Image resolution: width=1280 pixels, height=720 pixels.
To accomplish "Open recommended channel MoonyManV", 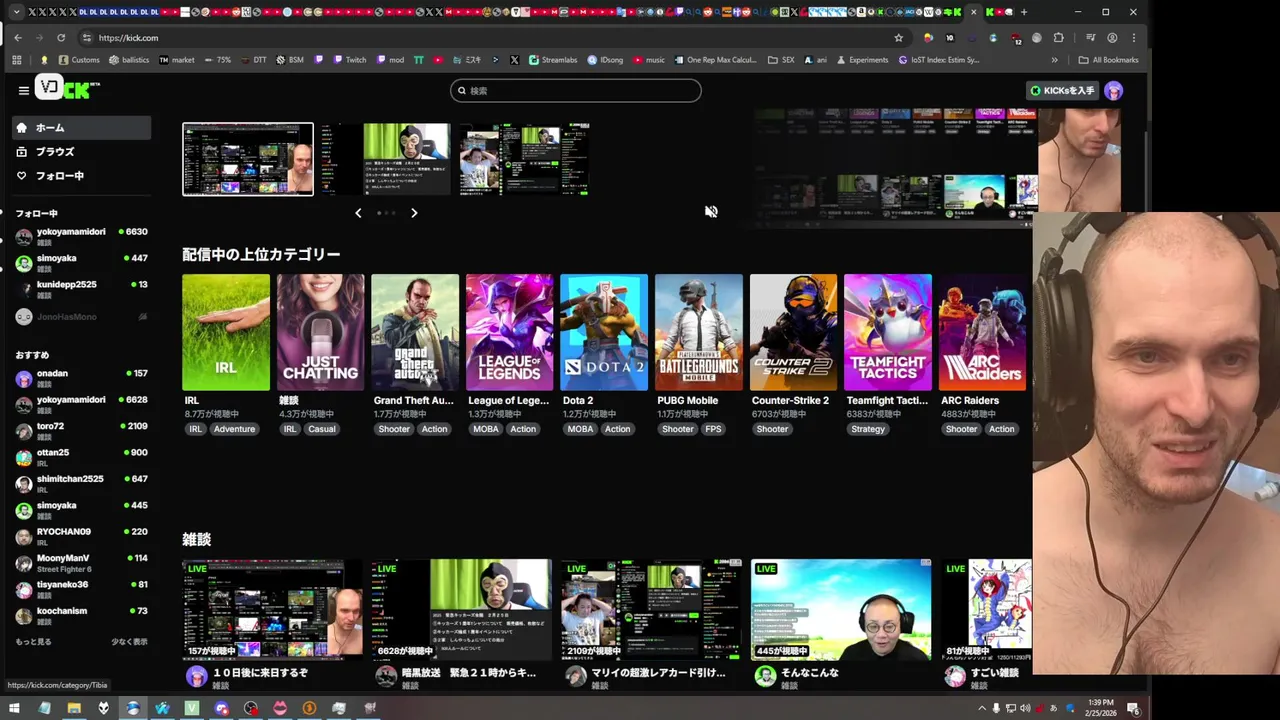I will click(x=81, y=563).
